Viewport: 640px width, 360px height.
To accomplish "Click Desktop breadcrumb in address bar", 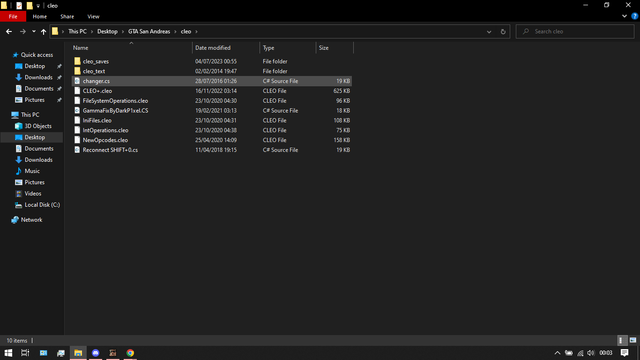I will (107, 31).
